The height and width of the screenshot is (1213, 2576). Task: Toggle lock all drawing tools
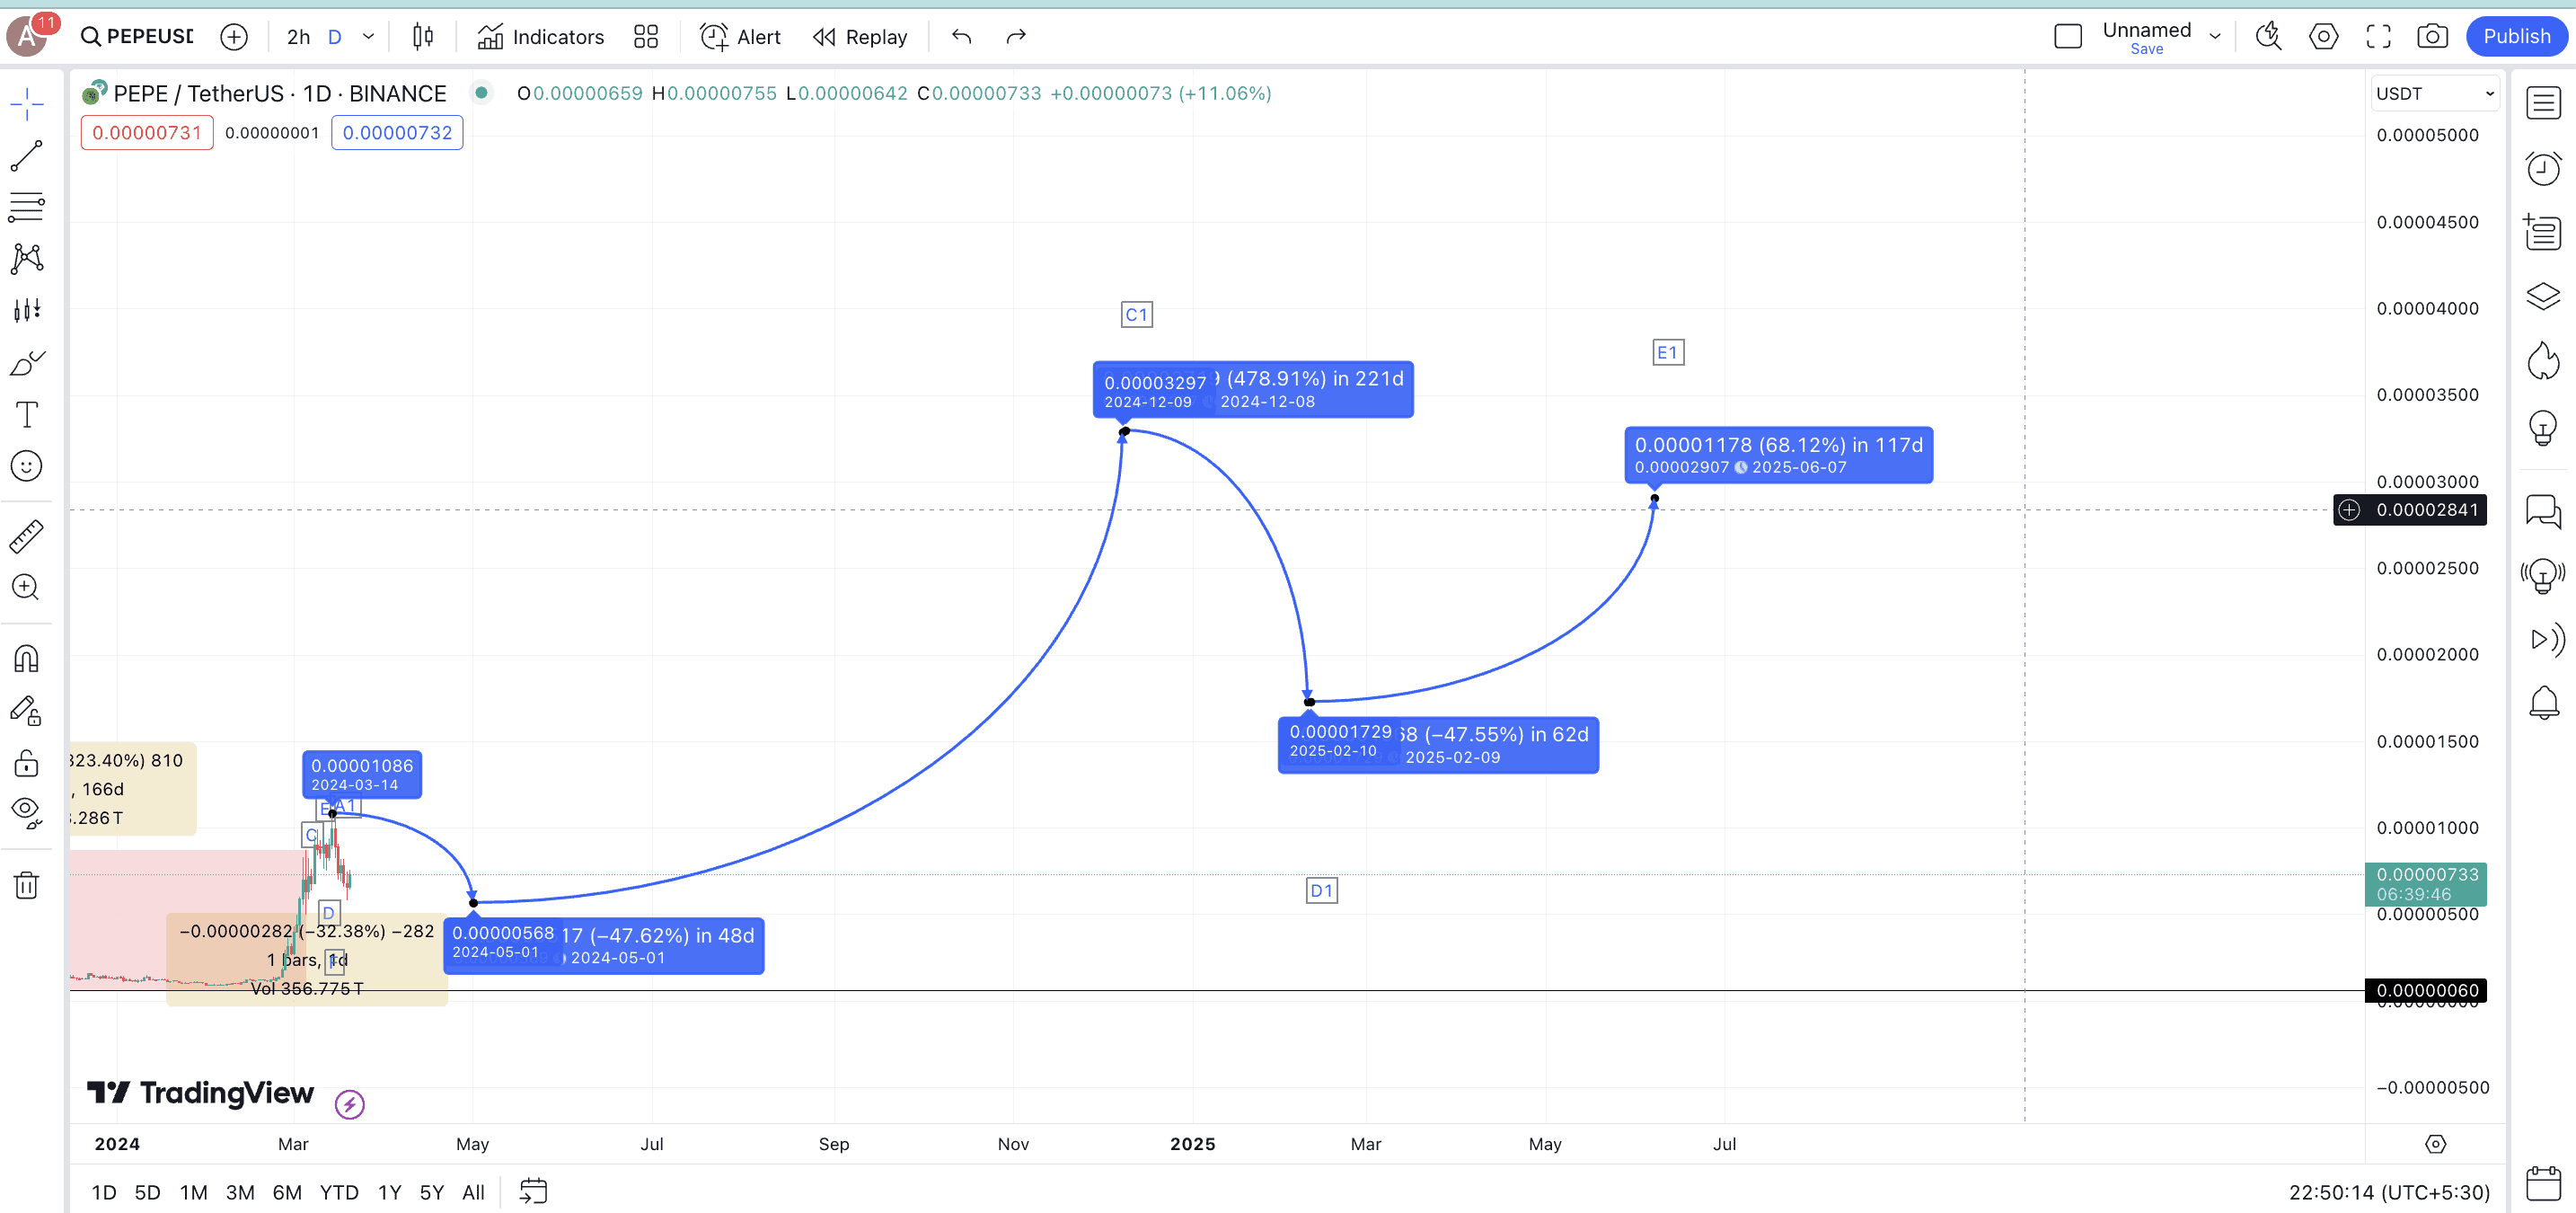[27, 763]
